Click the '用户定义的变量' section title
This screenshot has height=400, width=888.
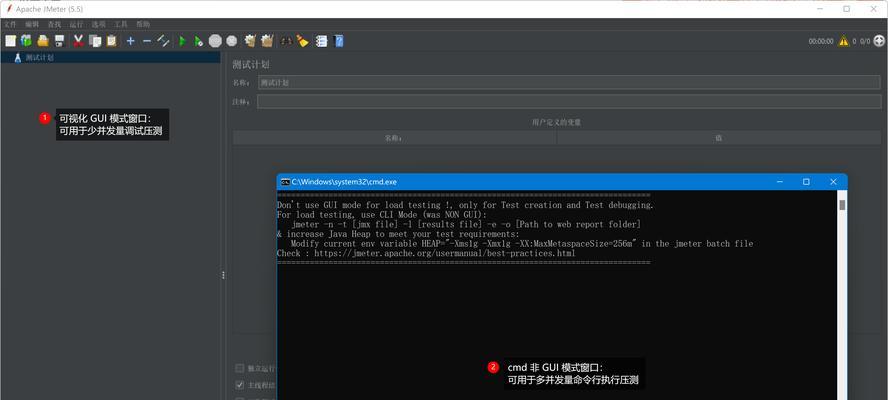click(x=557, y=122)
